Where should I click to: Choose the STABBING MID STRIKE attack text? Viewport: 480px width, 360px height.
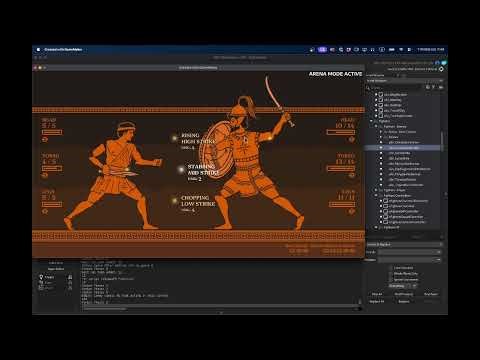click(x=203, y=170)
